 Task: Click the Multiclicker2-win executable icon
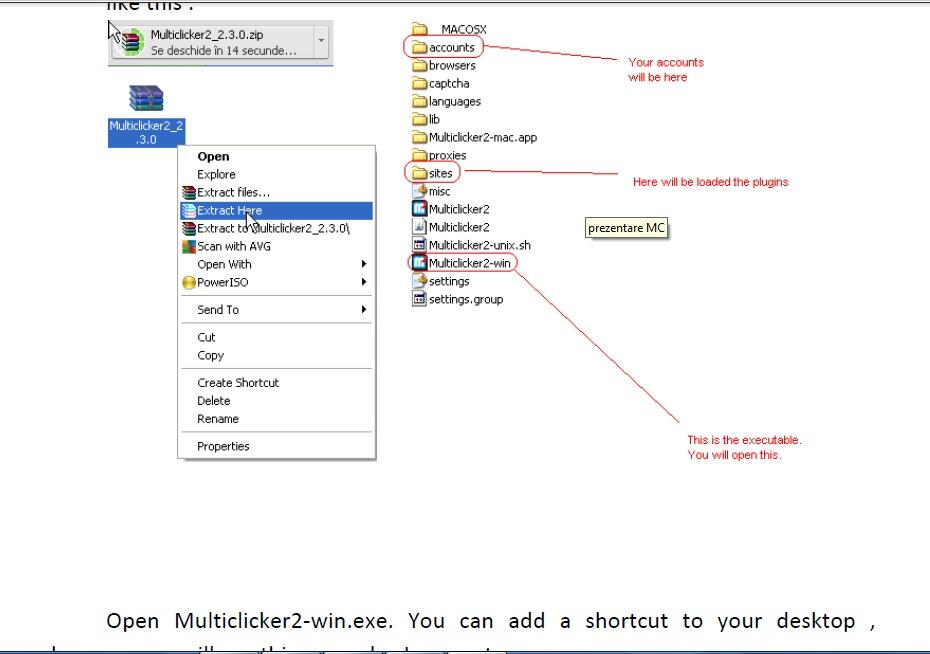click(x=419, y=263)
